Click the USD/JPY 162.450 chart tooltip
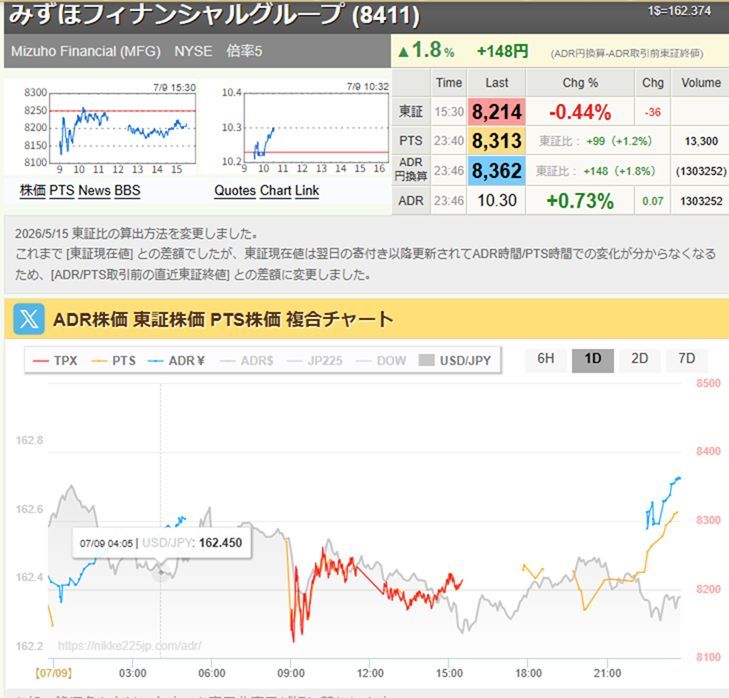This screenshot has height=698, width=729. [x=161, y=543]
